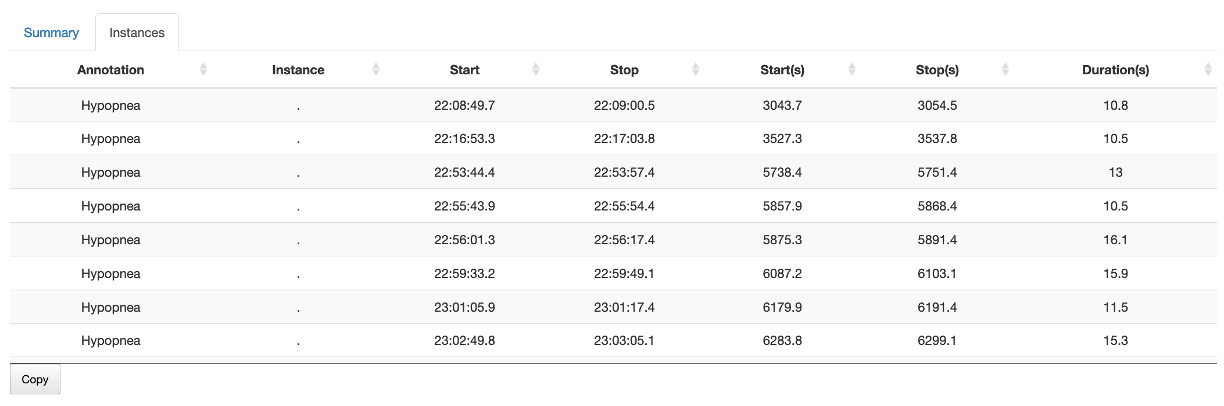Click the 6087.2 Start(s) value

tap(782, 274)
